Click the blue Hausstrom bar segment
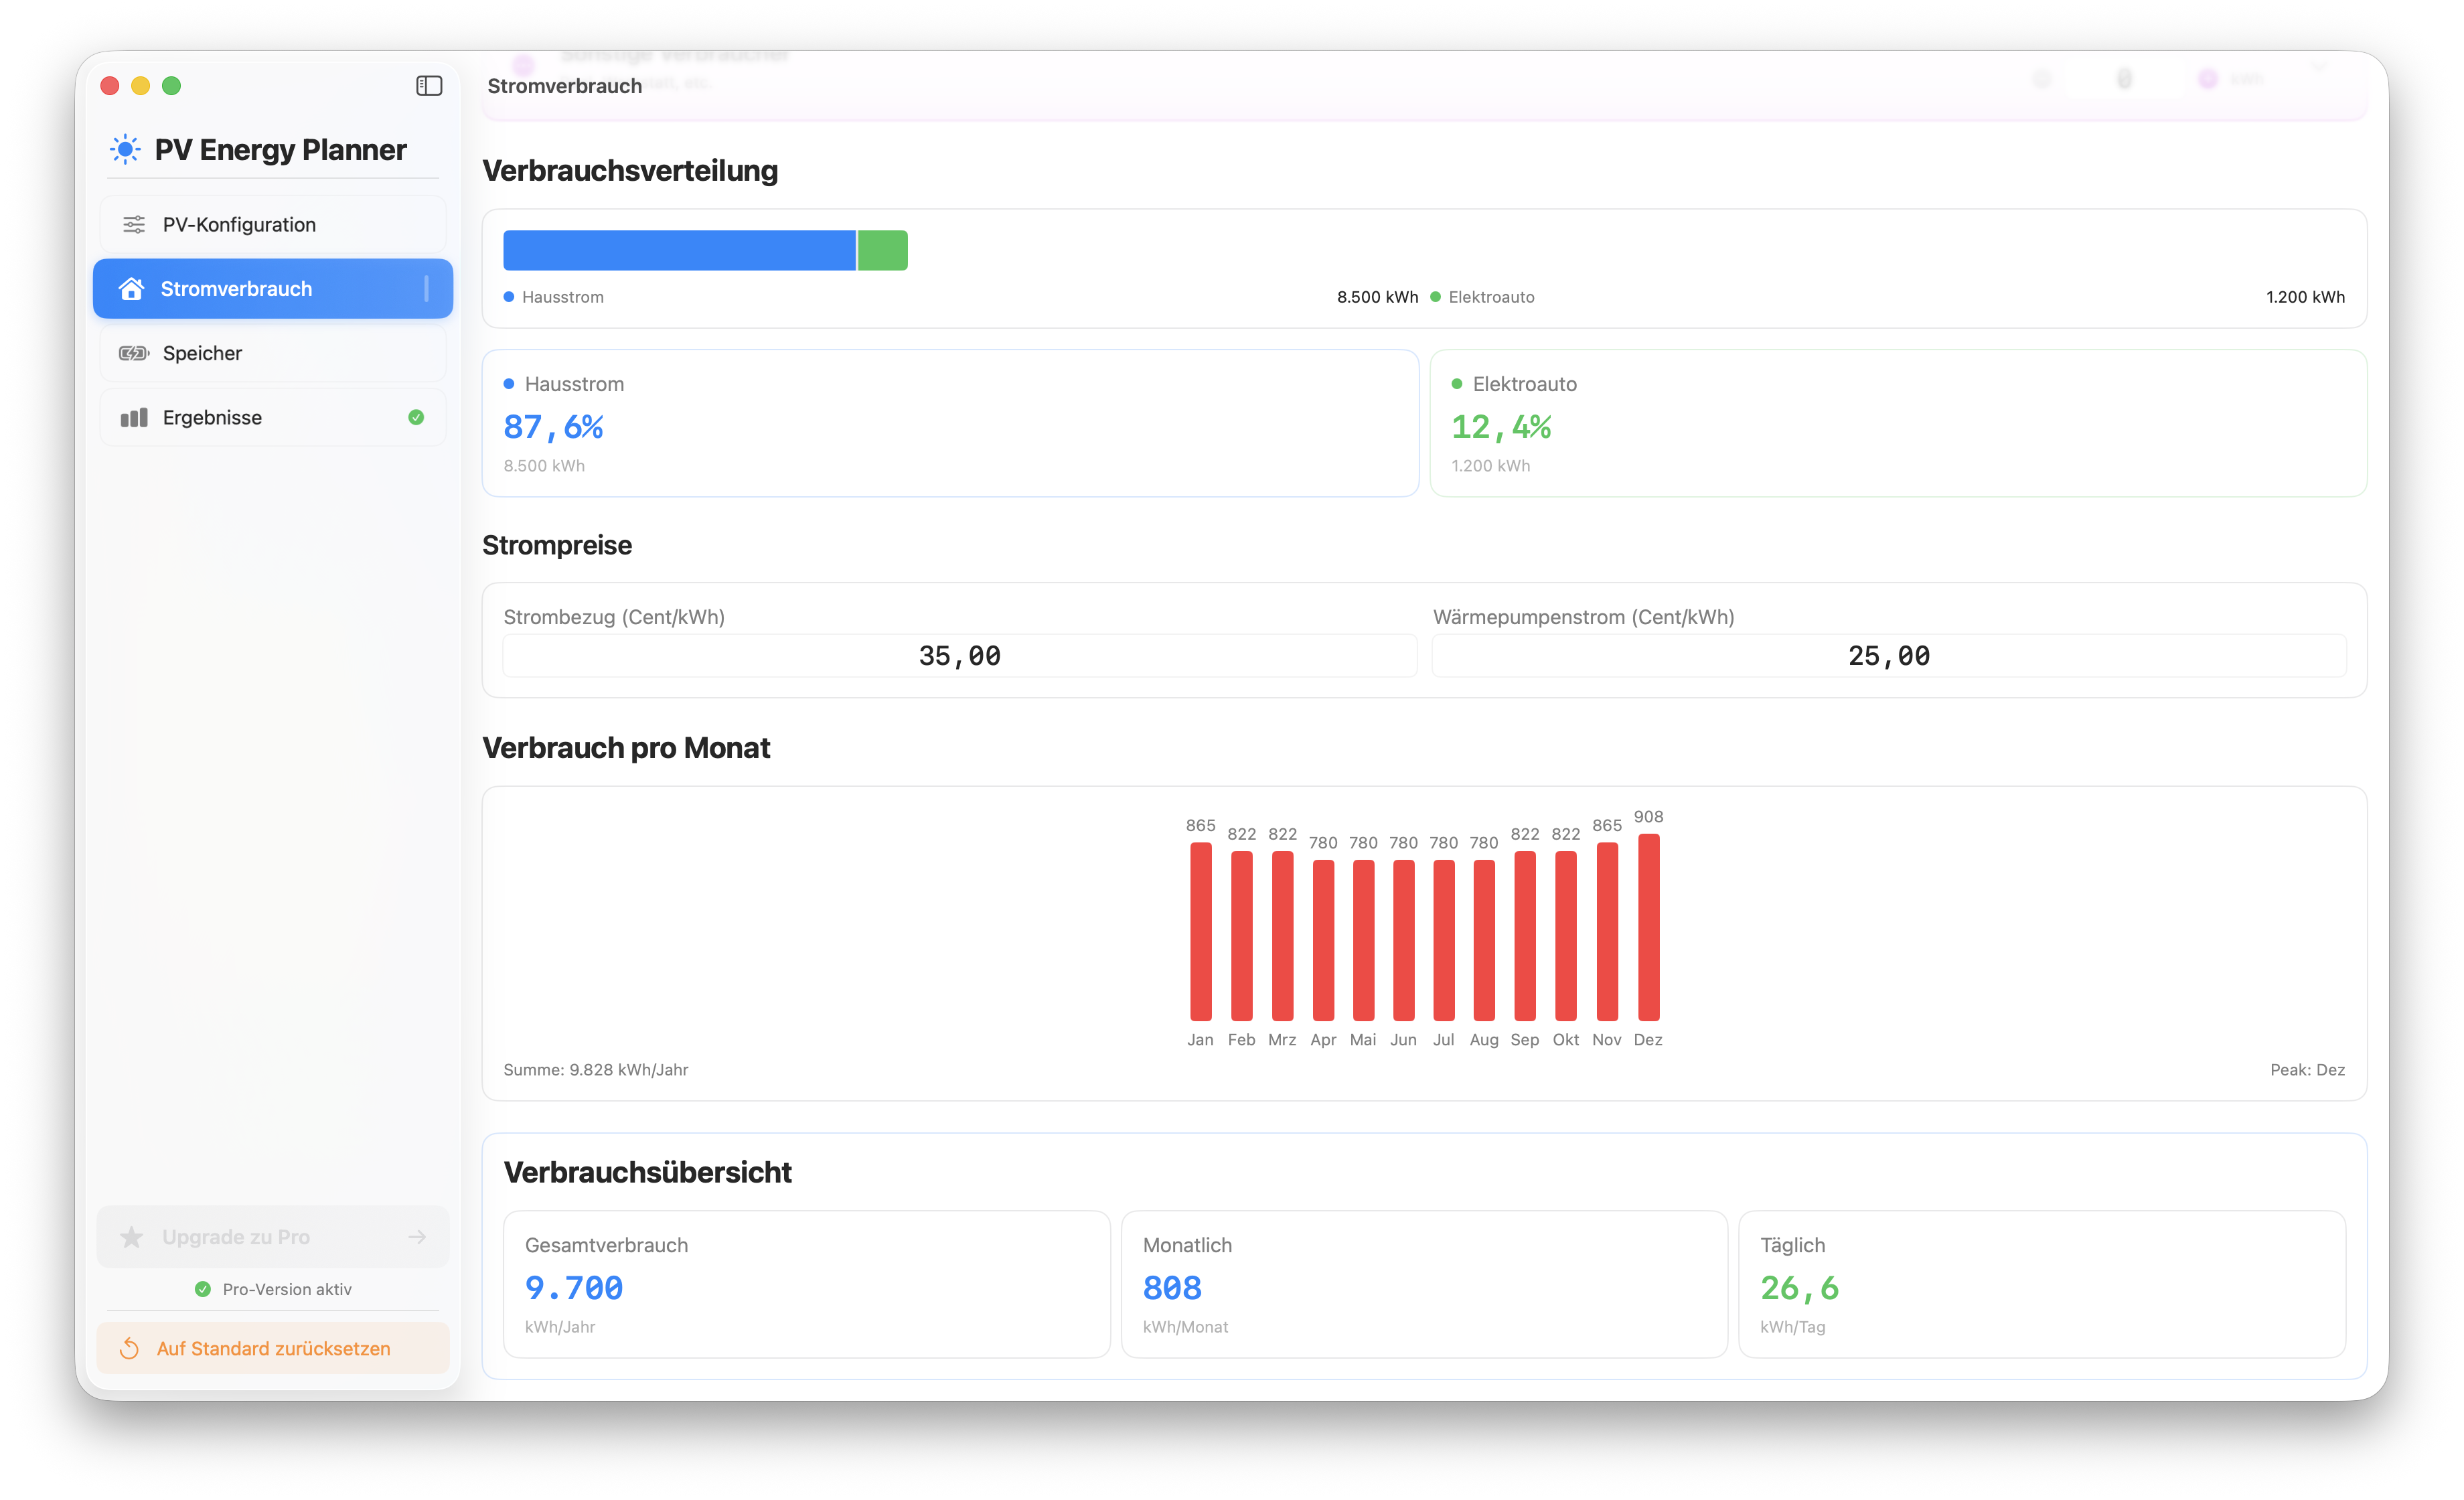Image resolution: width=2464 pixels, height=1500 pixels. point(679,250)
